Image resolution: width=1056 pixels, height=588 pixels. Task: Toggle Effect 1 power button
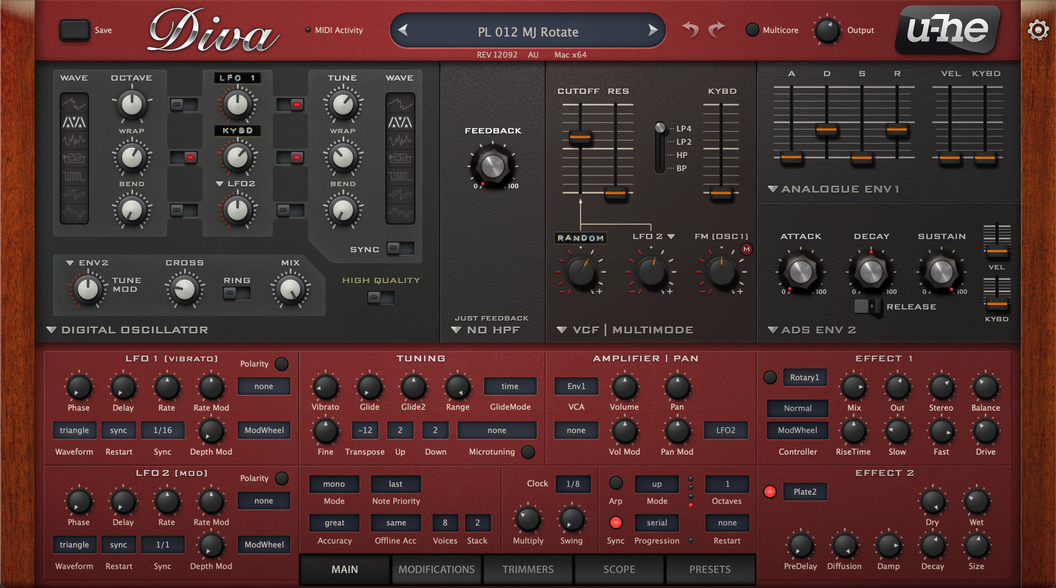[x=770, y=377]
